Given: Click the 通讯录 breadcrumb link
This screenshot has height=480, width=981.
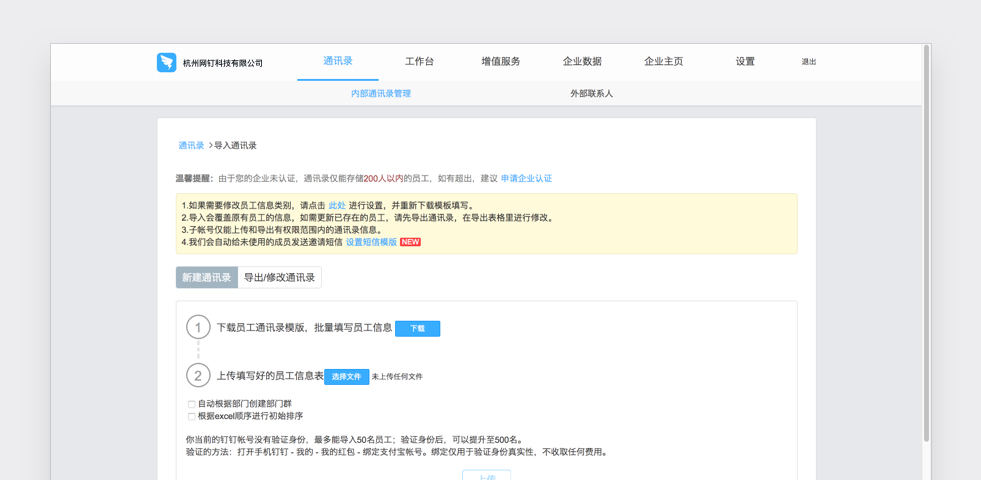Looking at the screenshot, I should coord(191,145).
